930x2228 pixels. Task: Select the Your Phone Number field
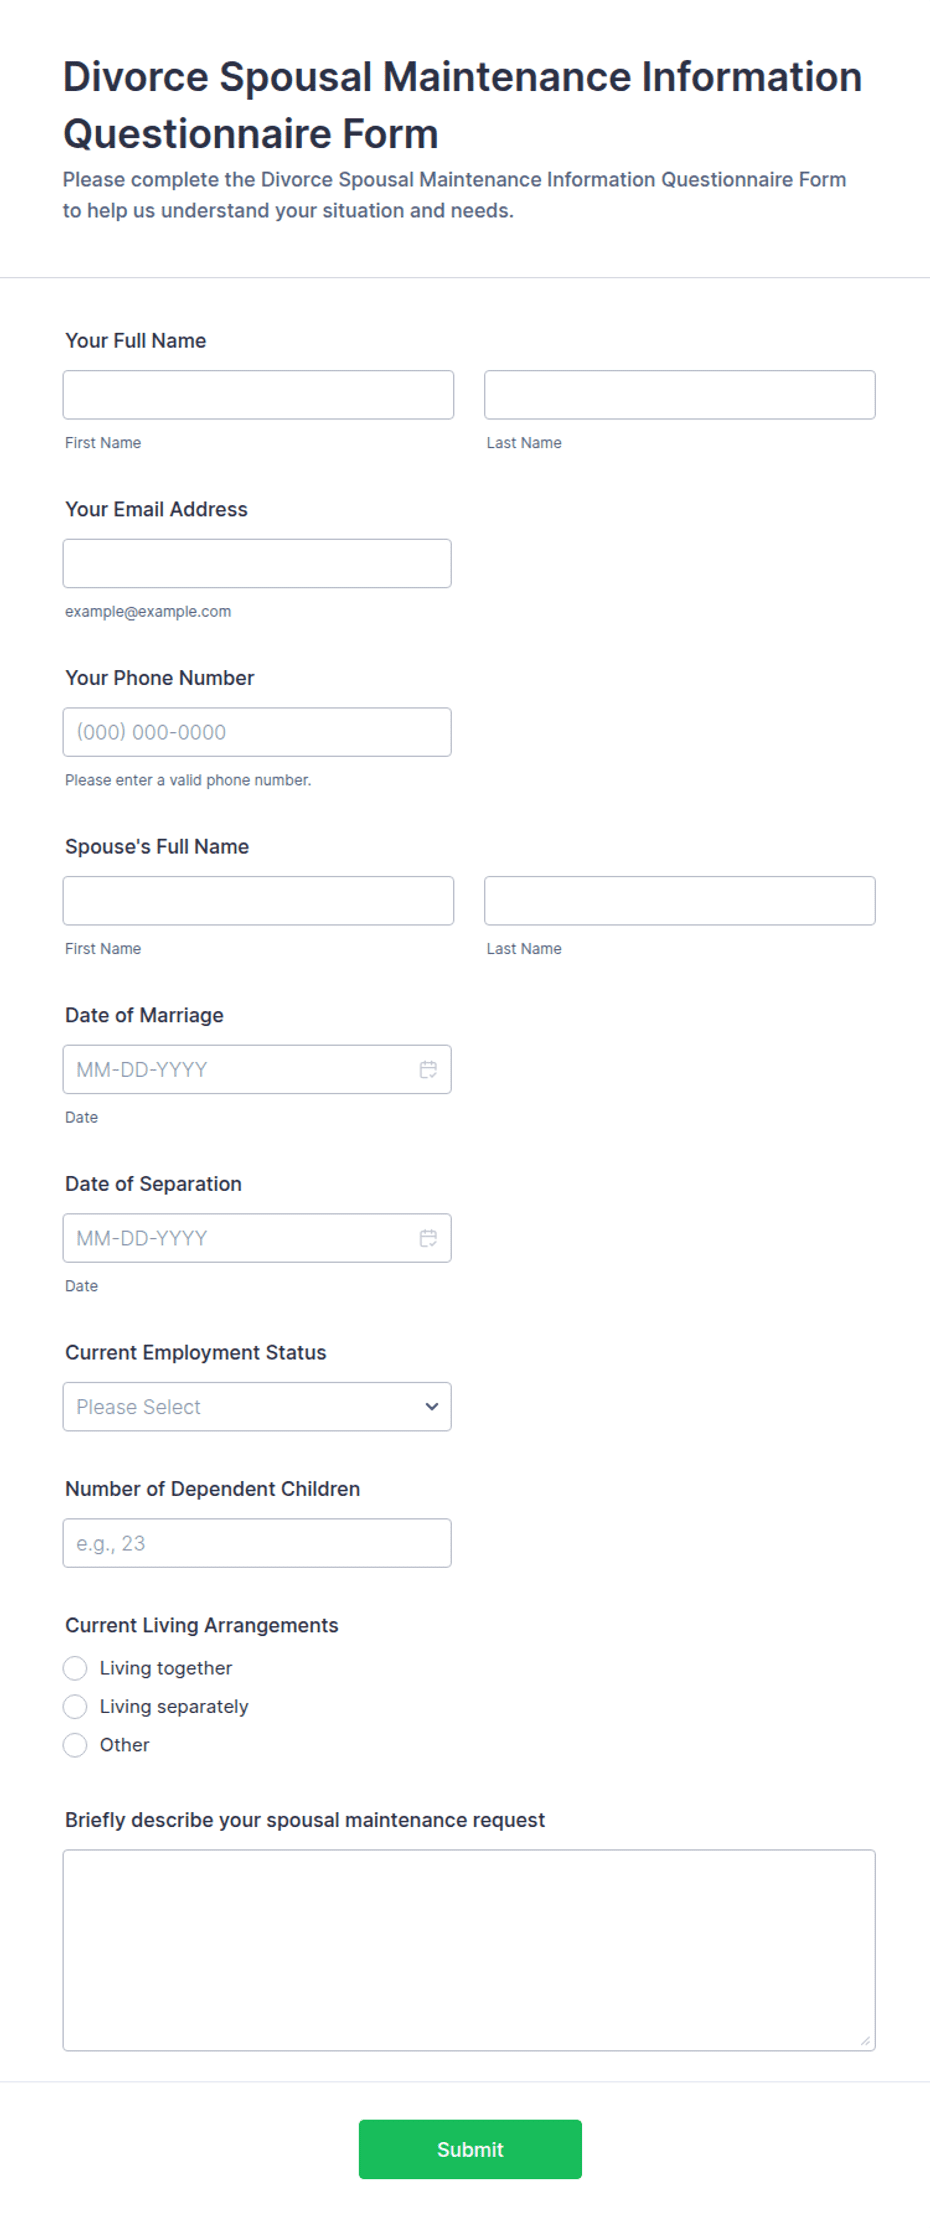pyautogui.click(x=257, y=732)
